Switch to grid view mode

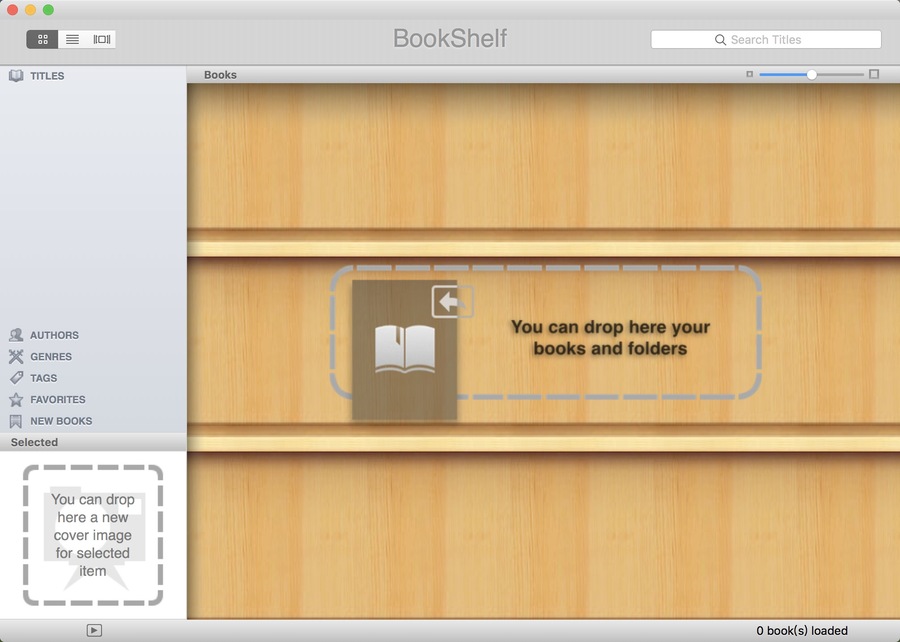coord(42,40)
